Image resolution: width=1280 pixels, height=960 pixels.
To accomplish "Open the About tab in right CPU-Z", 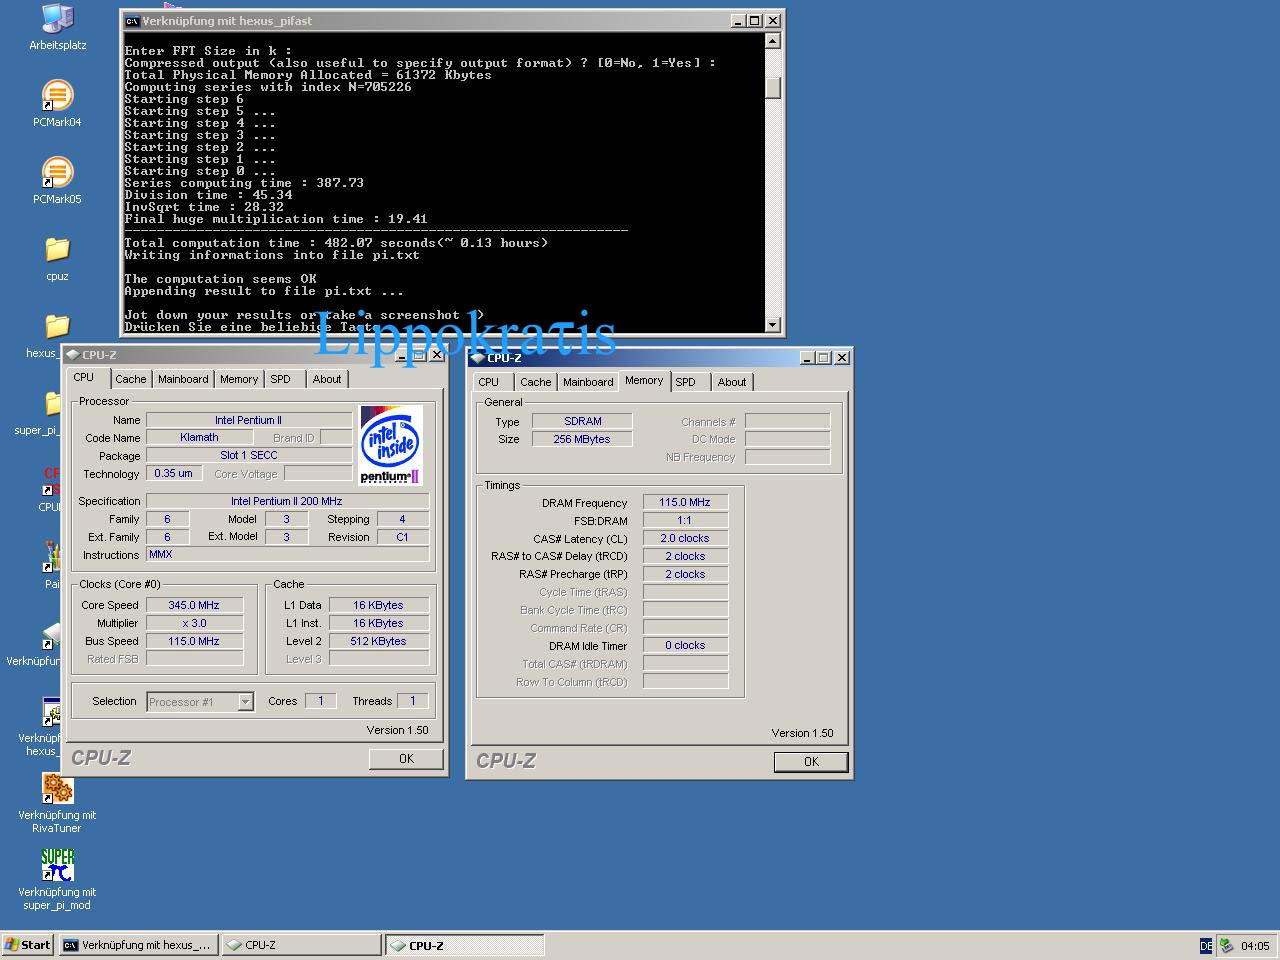I will coord(732,382).
